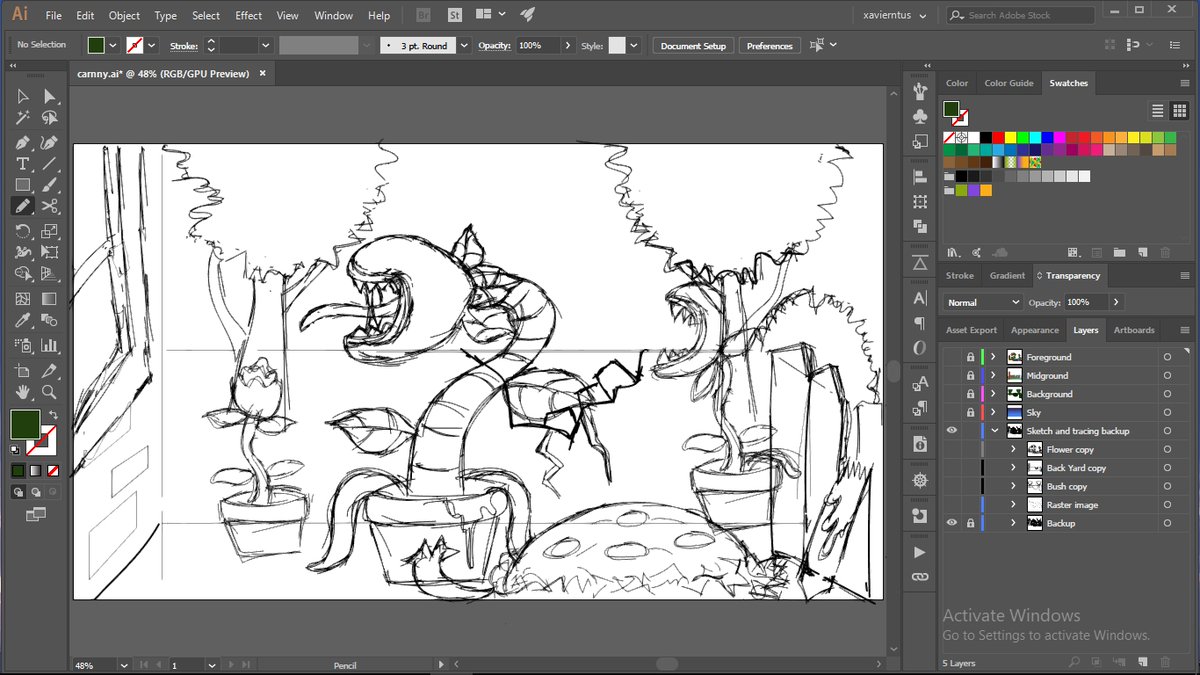Choose the Lasso tool
Screen dimensions: 1200x675
pos(49,118)
